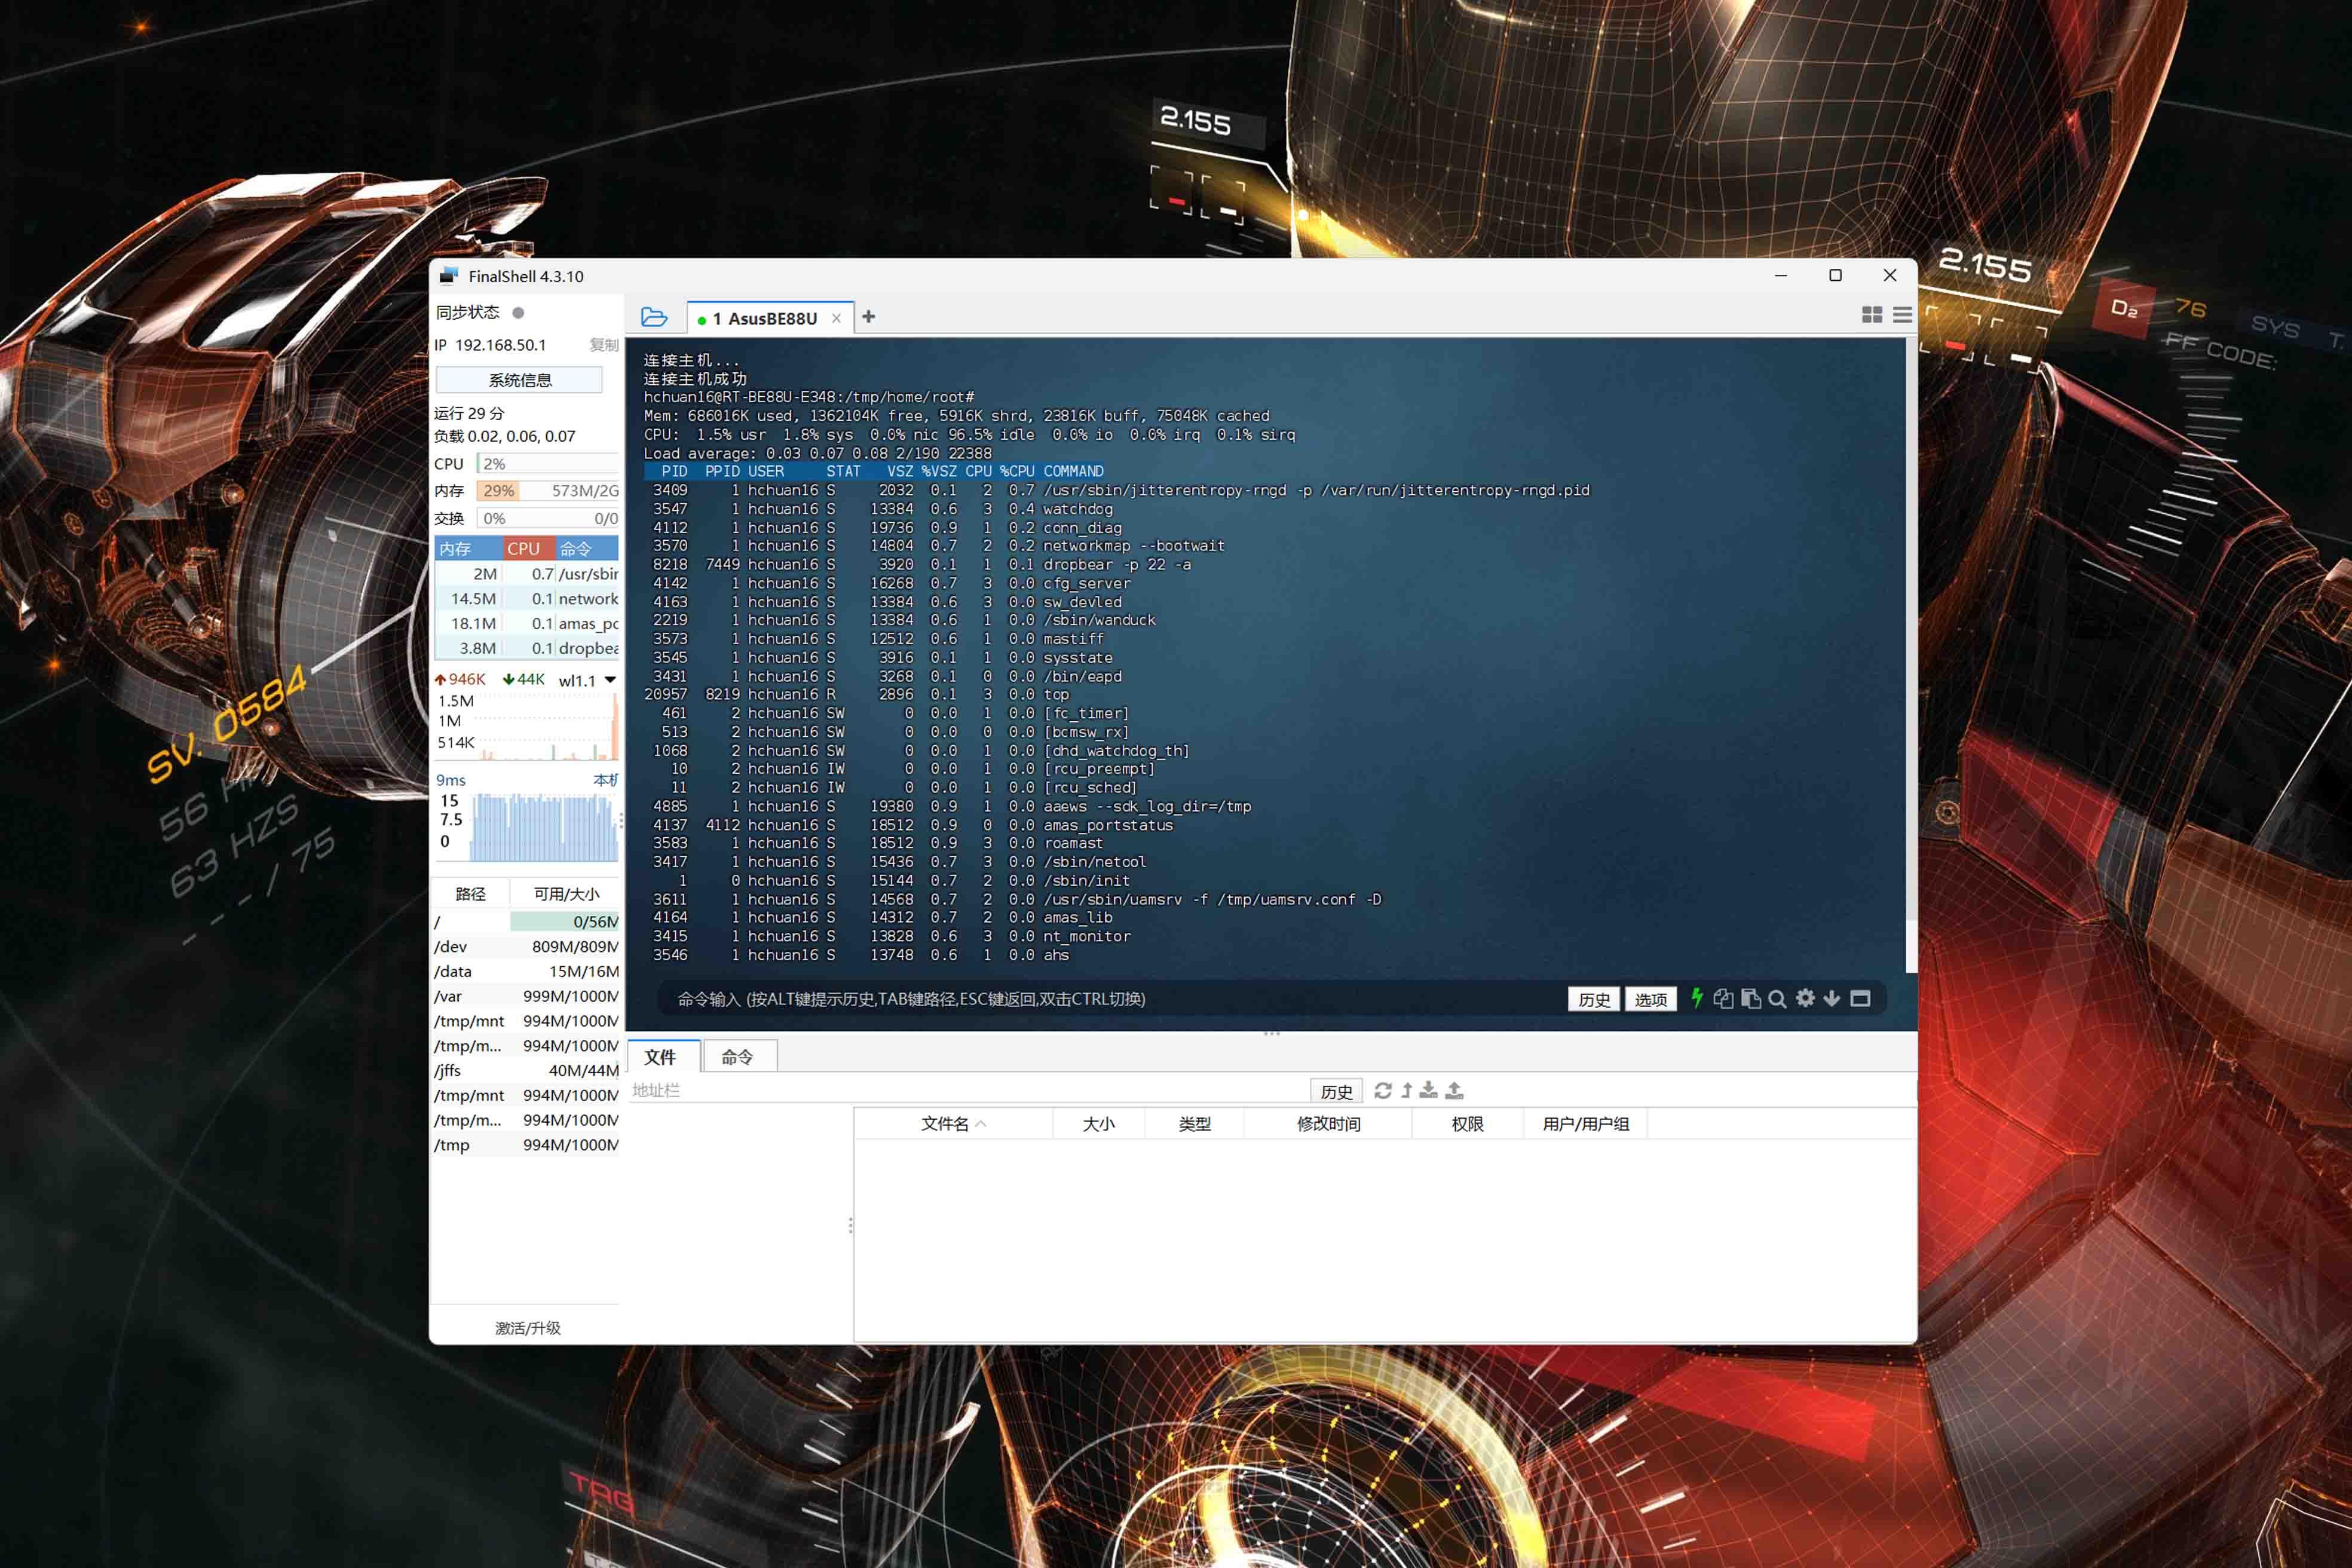Click the 命令输入 command input field
The height and width of the screenshot is (1568, 2352).
coord(1100,999)
